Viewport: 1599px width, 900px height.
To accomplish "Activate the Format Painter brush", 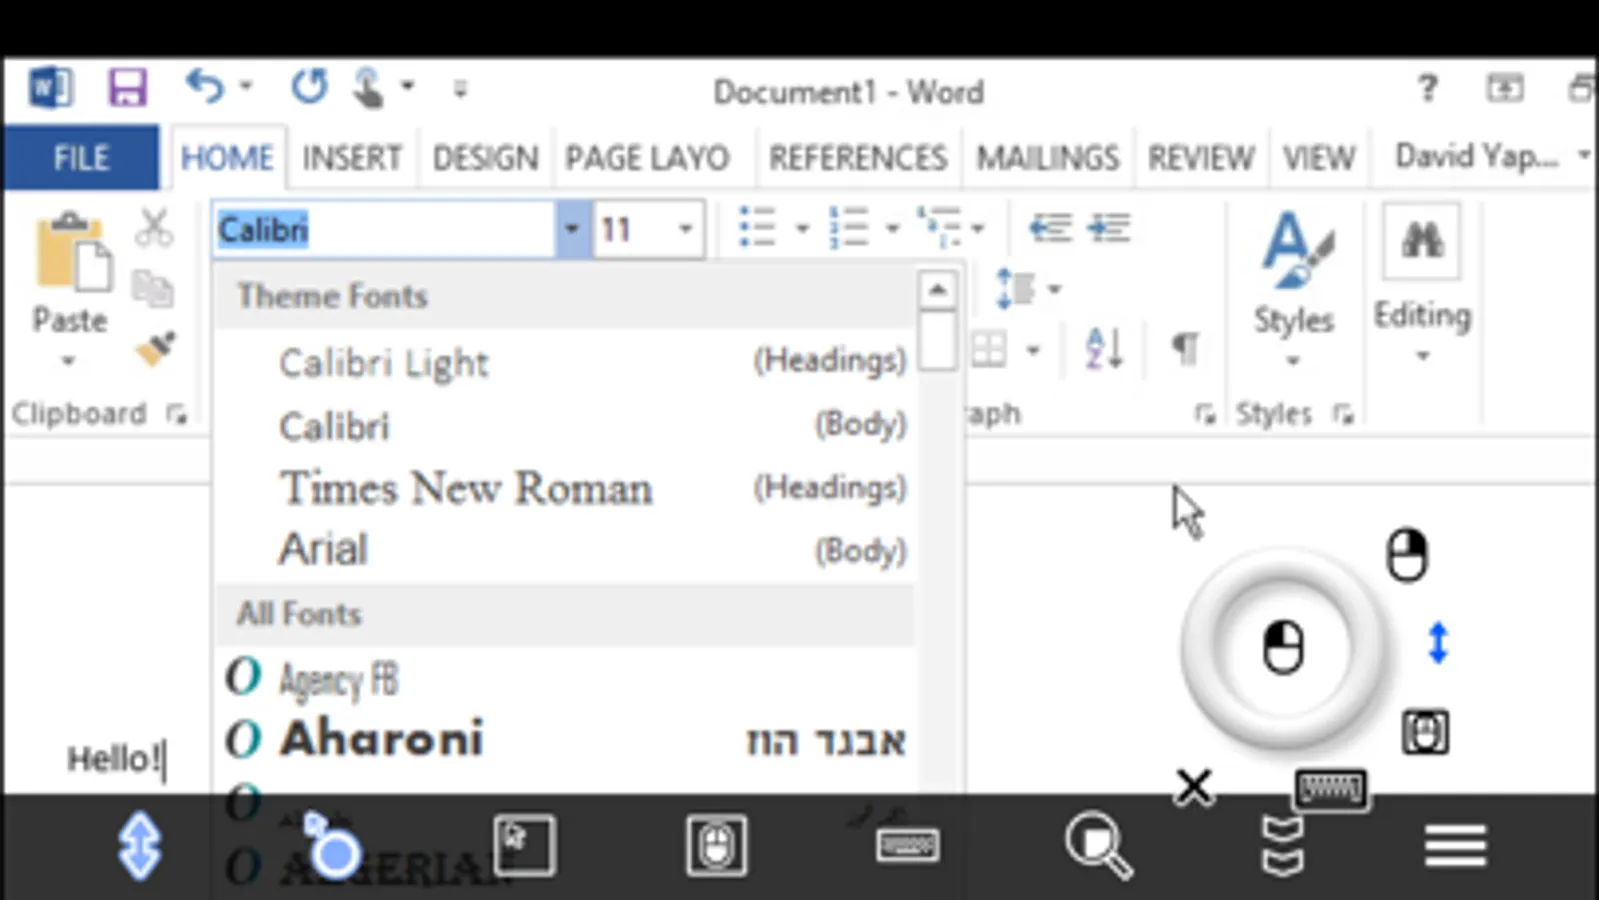I will point(155,349).
